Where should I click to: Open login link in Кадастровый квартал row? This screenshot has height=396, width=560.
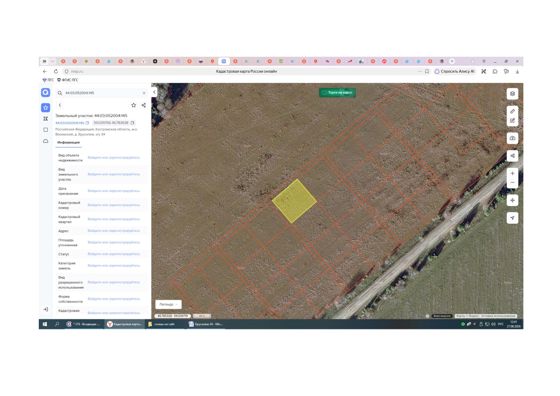click(x=114, y=219)
